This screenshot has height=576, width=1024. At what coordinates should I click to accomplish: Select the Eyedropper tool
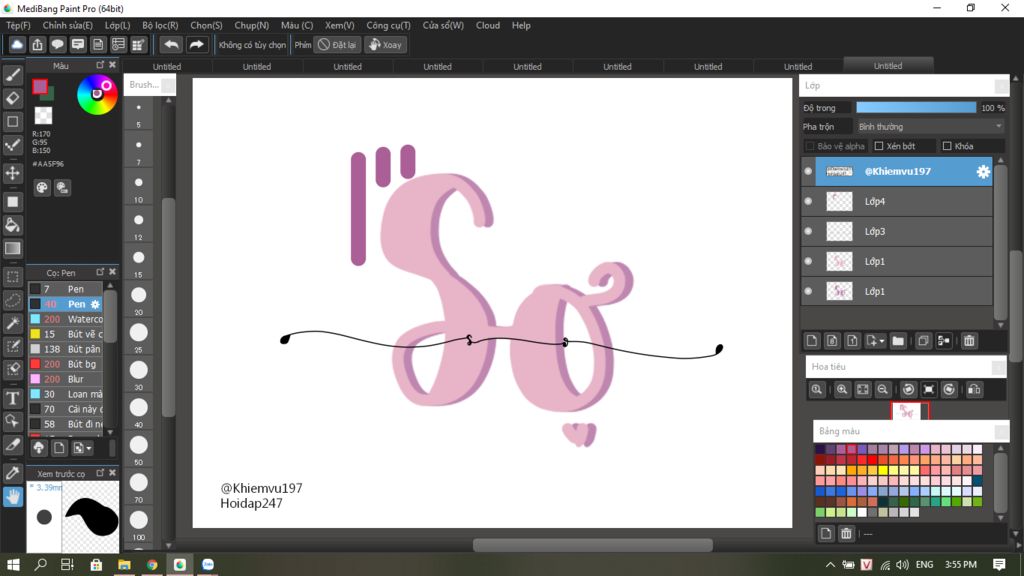coord(12,473)
